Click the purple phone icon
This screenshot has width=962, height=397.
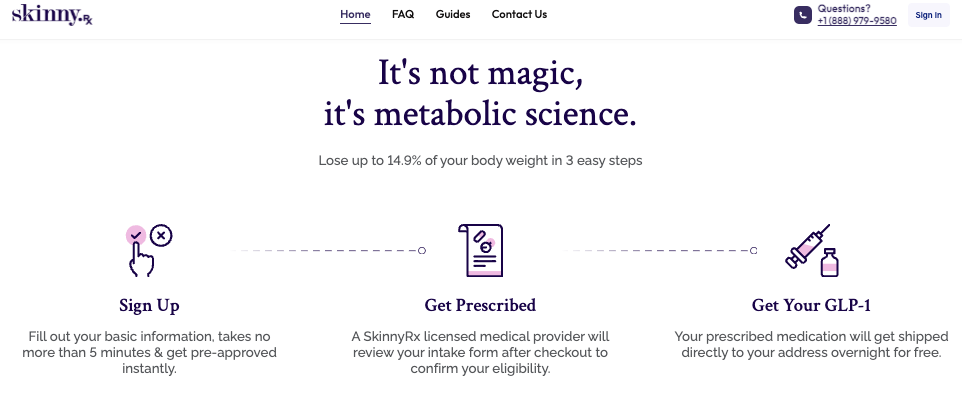tap(802, 15)
